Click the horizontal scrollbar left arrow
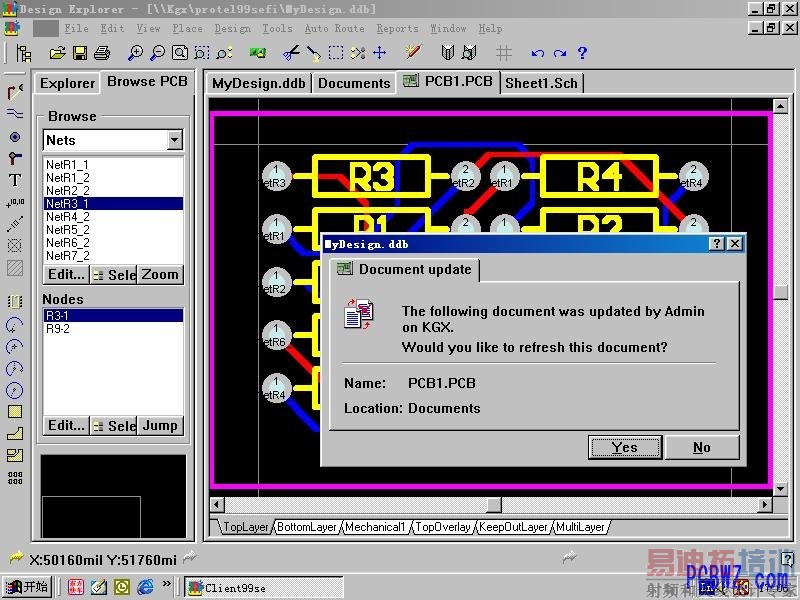The image size is (800, 600). 216,505
